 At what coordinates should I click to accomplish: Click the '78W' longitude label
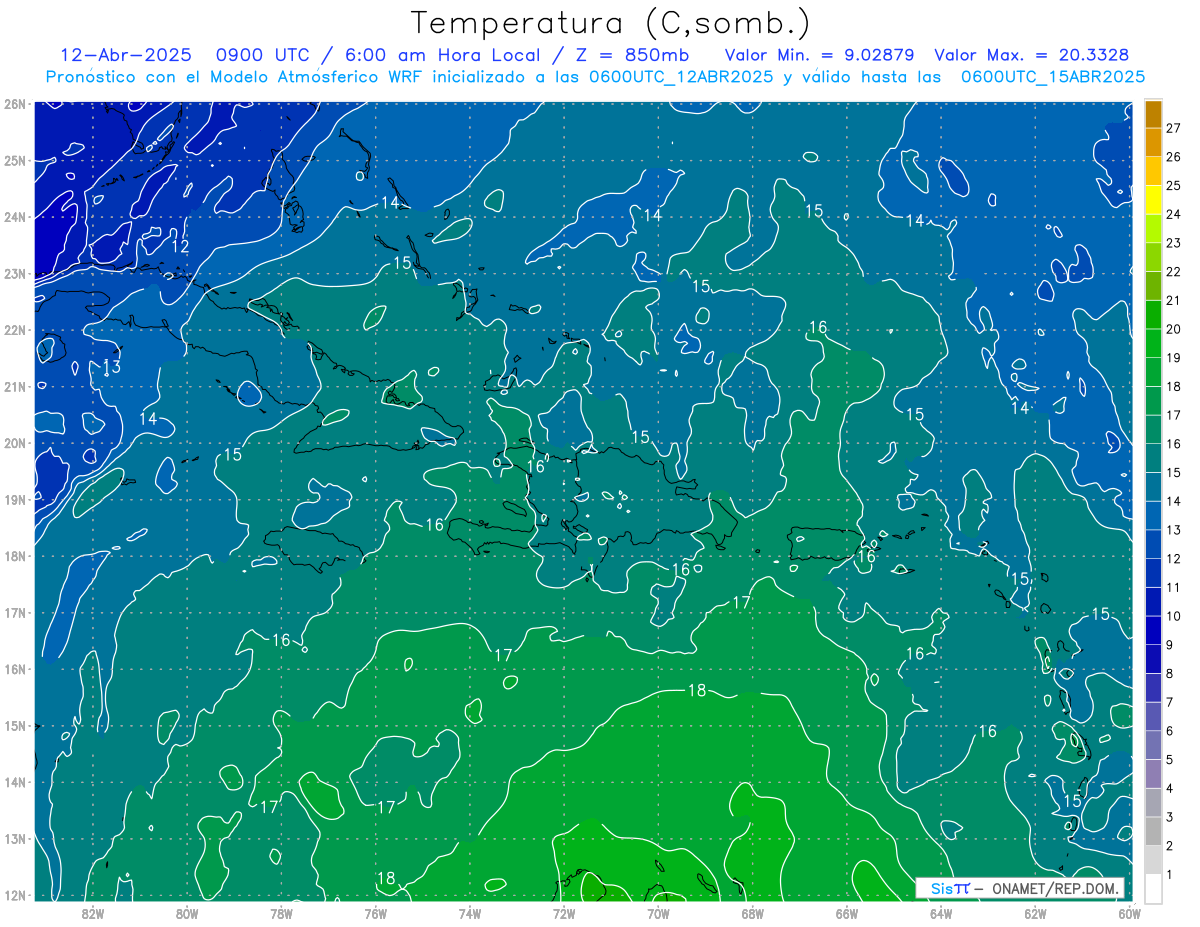click(x=281, y=912)
